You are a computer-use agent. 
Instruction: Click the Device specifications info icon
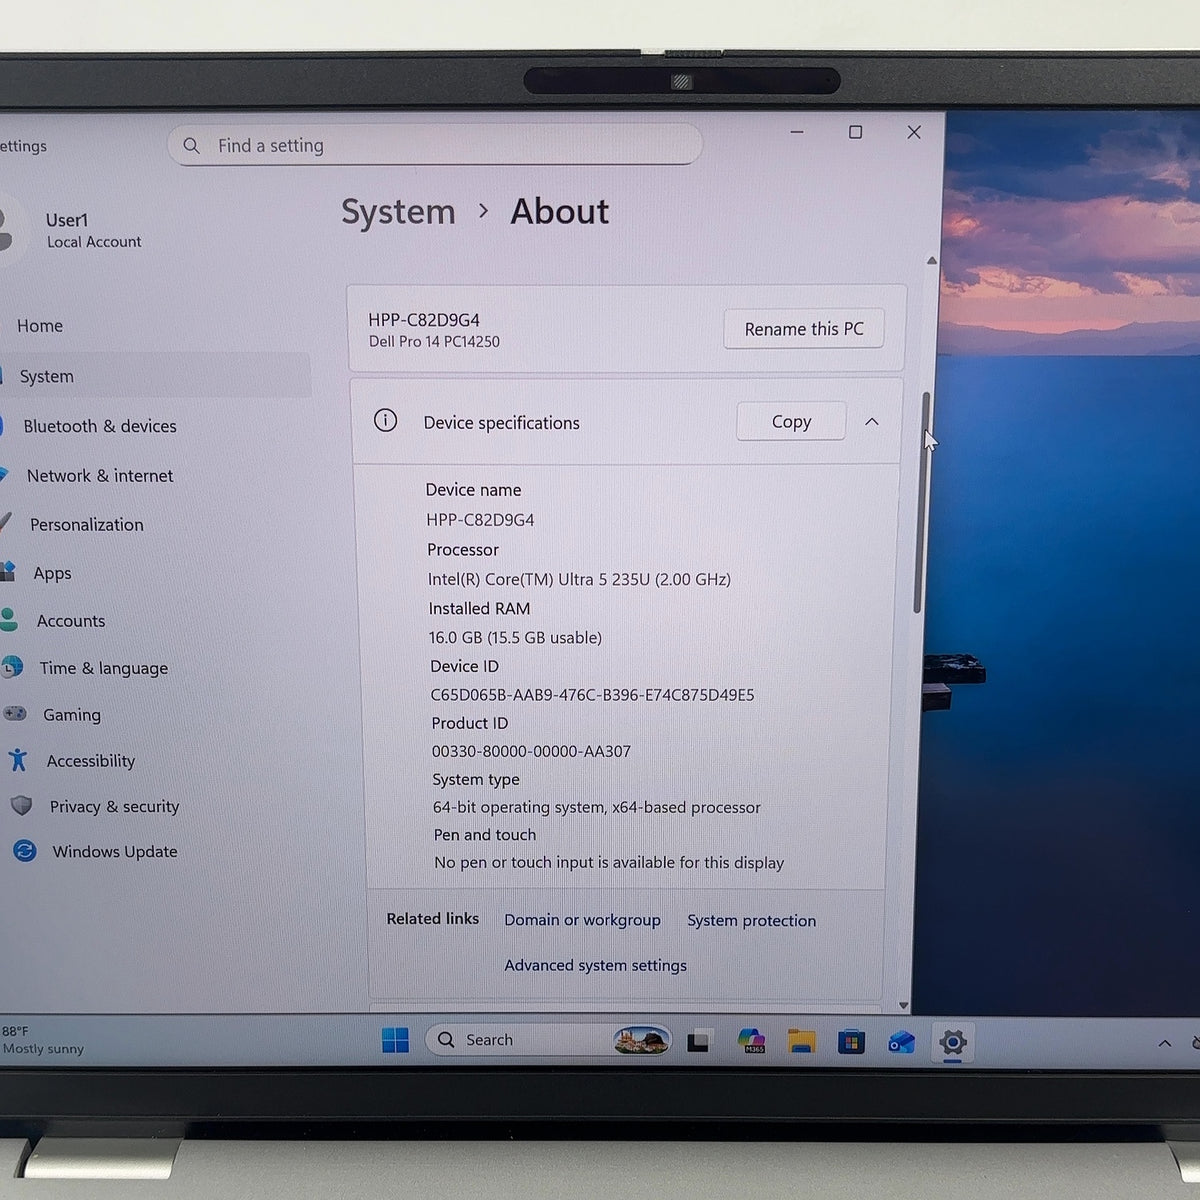pyautogui.click(x=385, y=420)
